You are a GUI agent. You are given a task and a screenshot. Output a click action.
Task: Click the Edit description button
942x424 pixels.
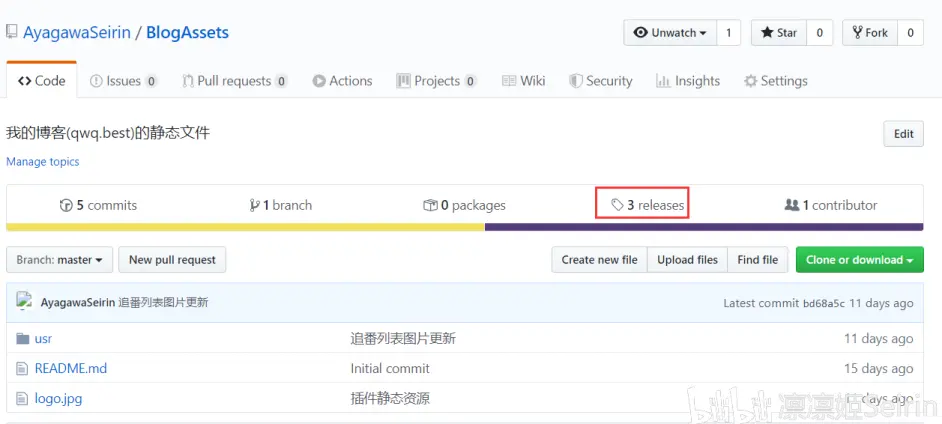tap(903, 134)
